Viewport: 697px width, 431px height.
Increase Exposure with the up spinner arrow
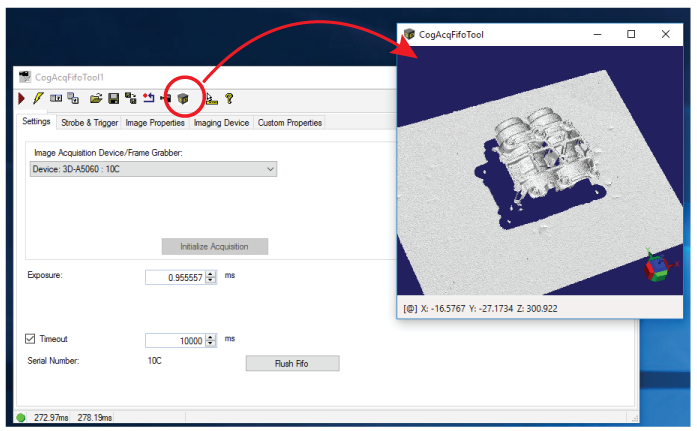pyautogui.click(x=211, y=274)
